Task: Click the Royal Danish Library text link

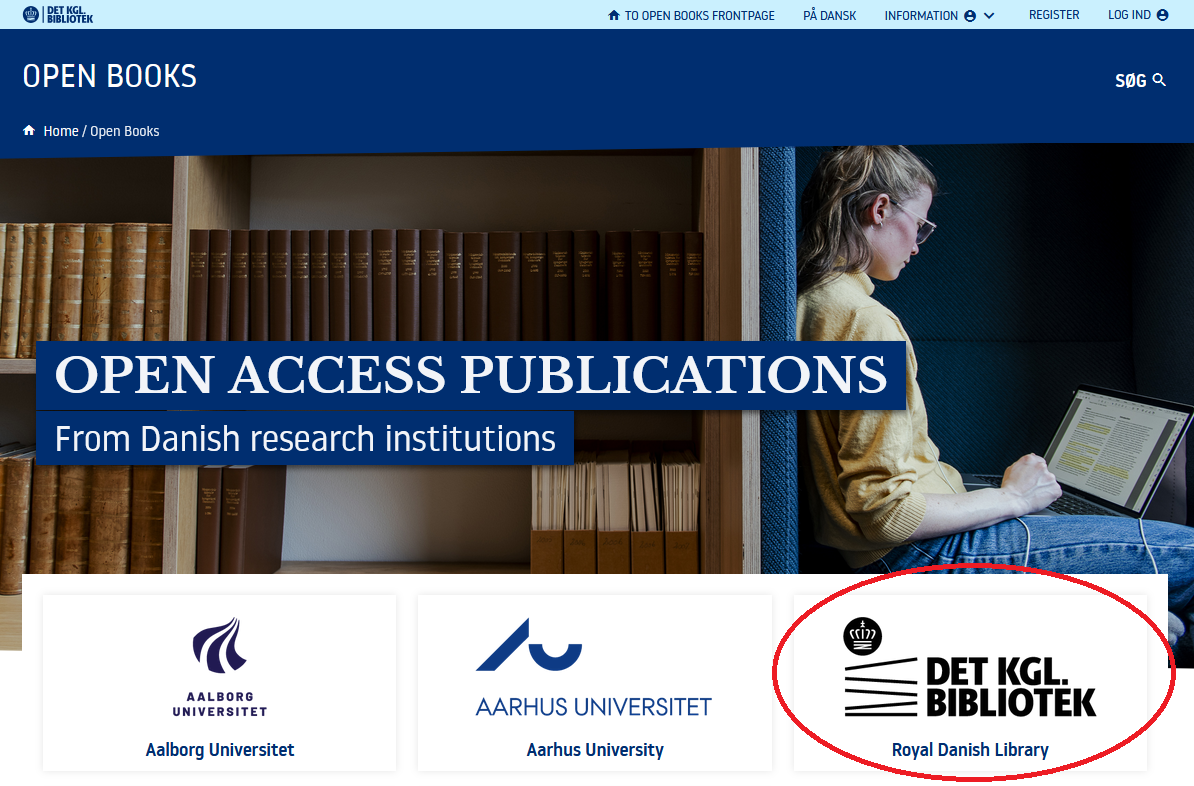Action: 970,749
